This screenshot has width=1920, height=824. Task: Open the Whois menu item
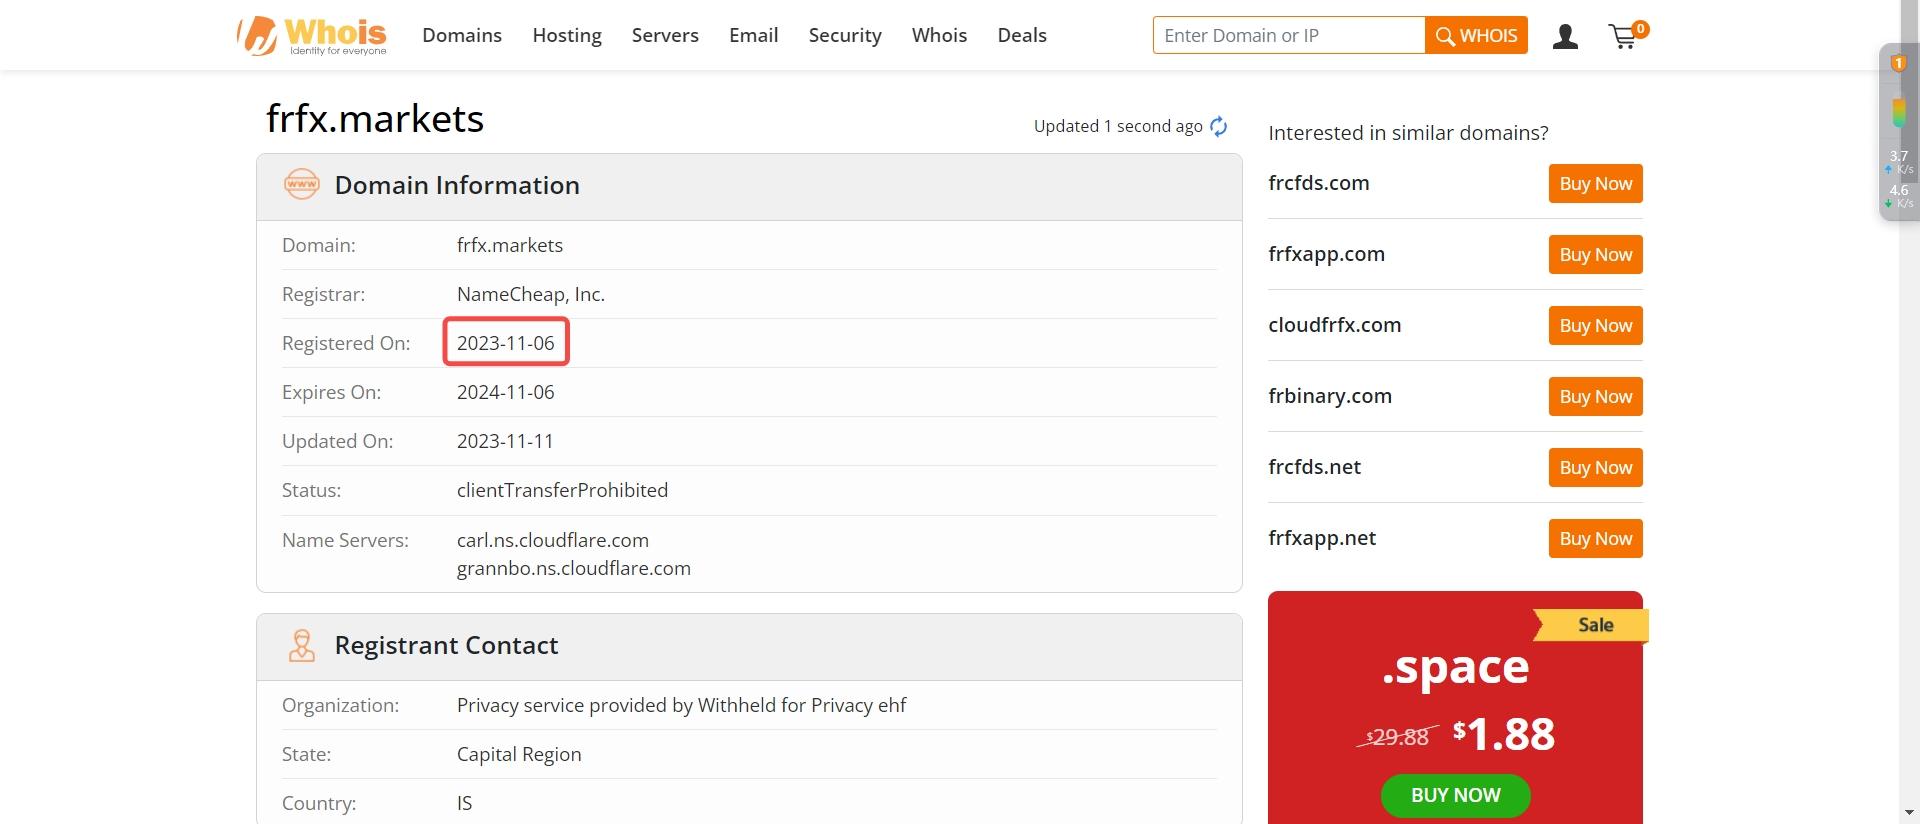[x=939, y=35]
